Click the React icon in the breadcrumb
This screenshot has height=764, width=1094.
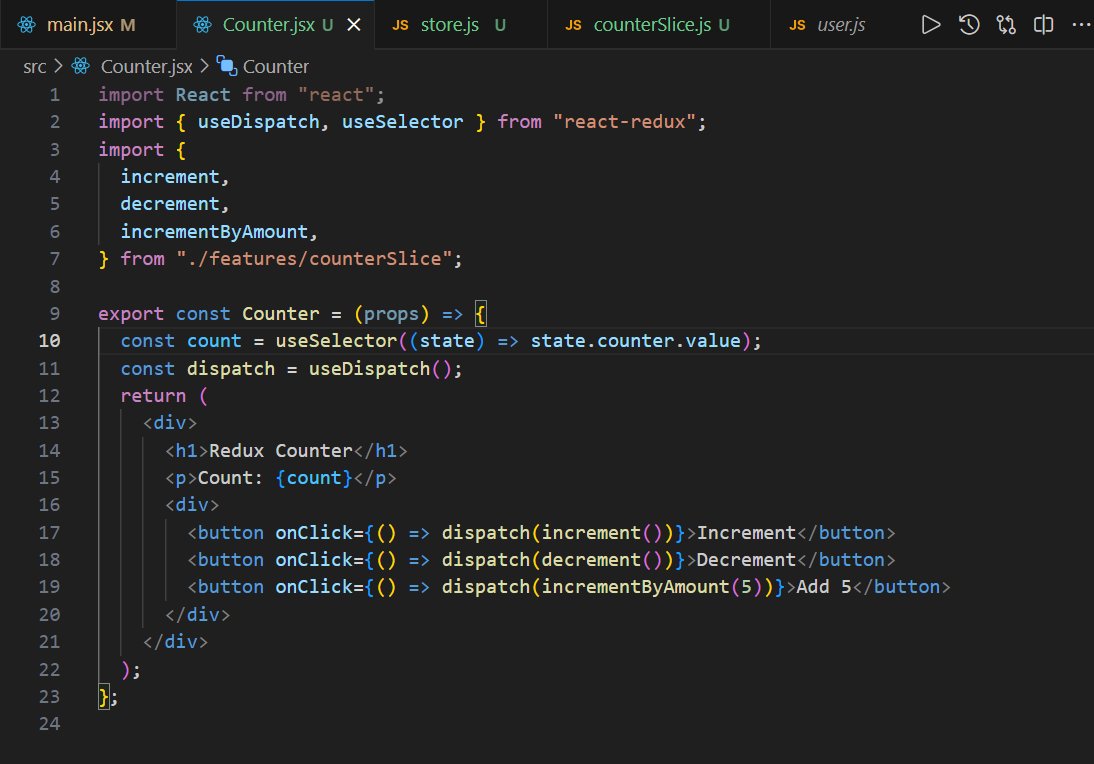coord(81,66)
